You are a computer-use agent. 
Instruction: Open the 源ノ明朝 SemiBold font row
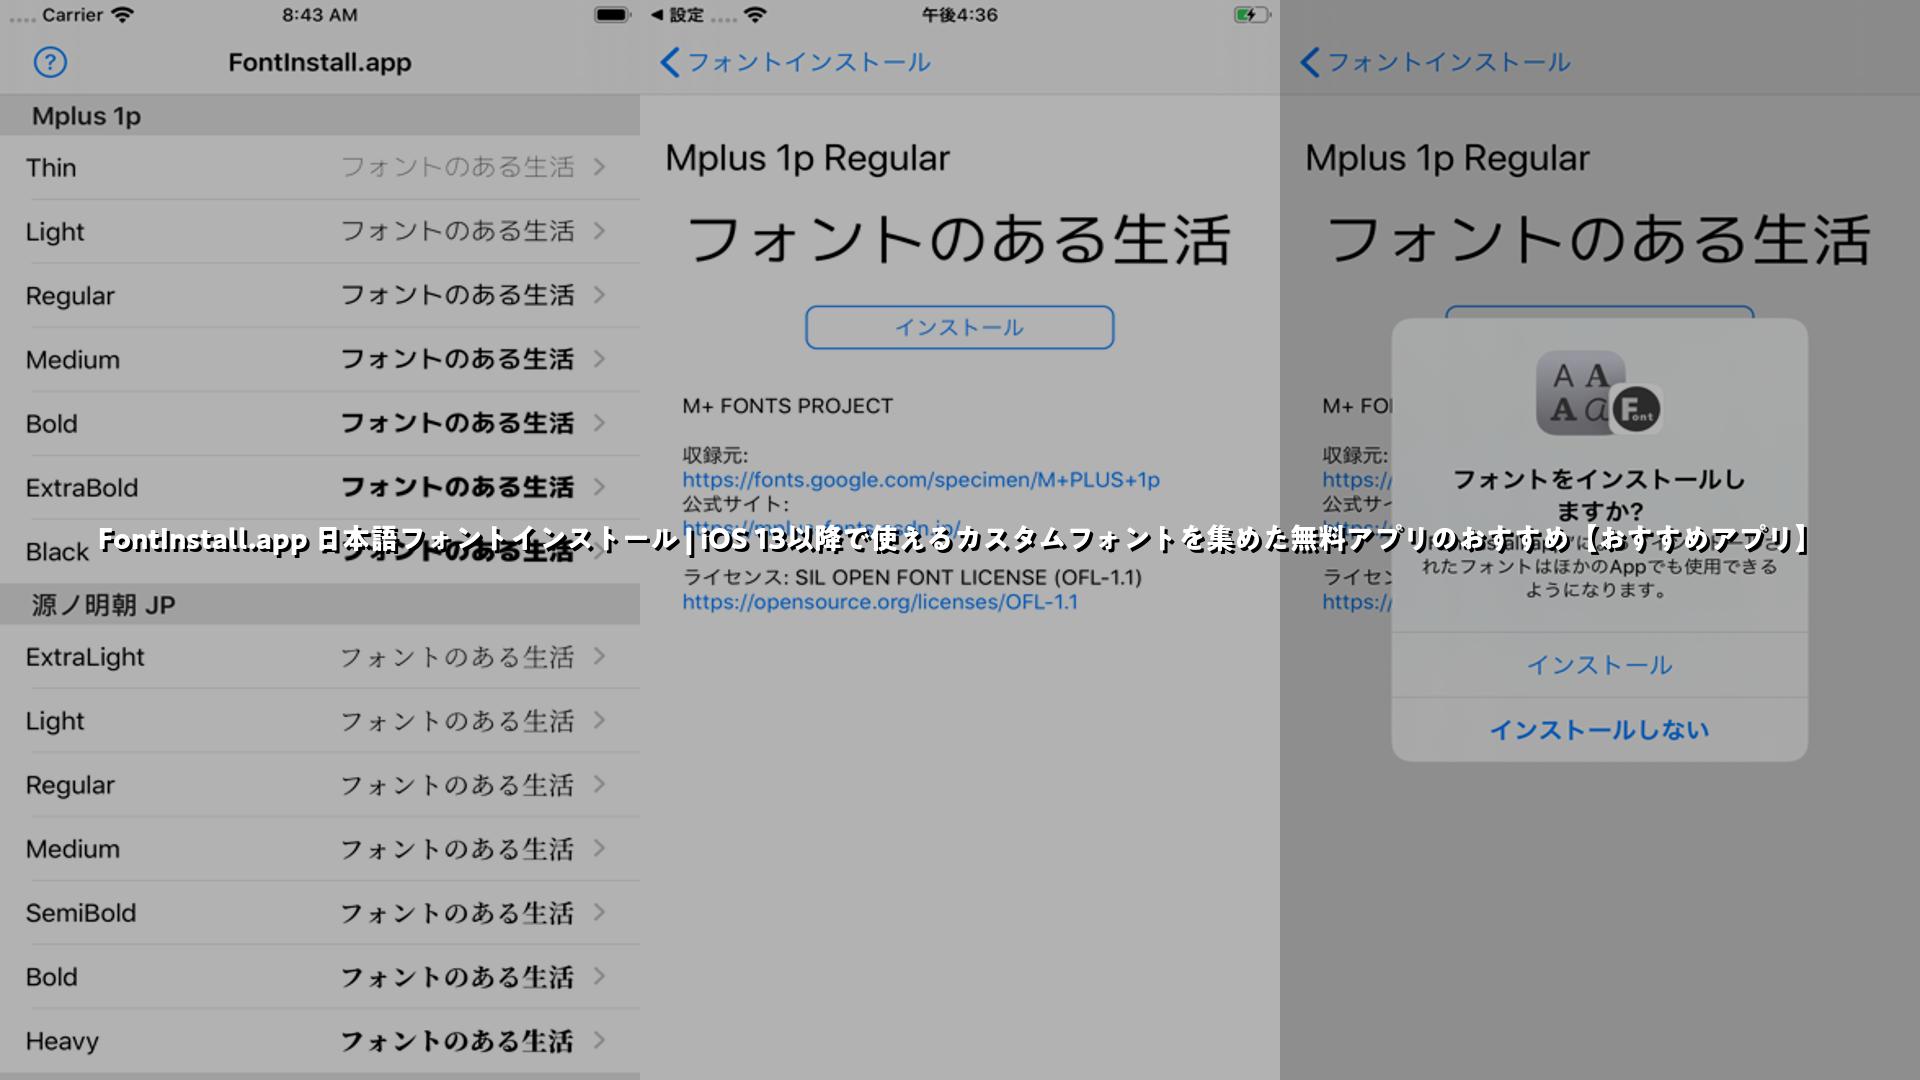coord(320,913)
